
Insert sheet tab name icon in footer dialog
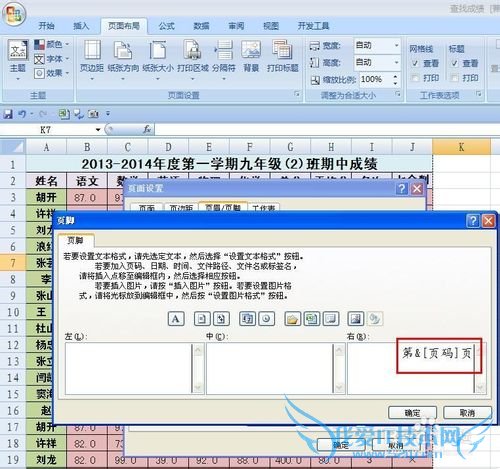tap(330, 319)
